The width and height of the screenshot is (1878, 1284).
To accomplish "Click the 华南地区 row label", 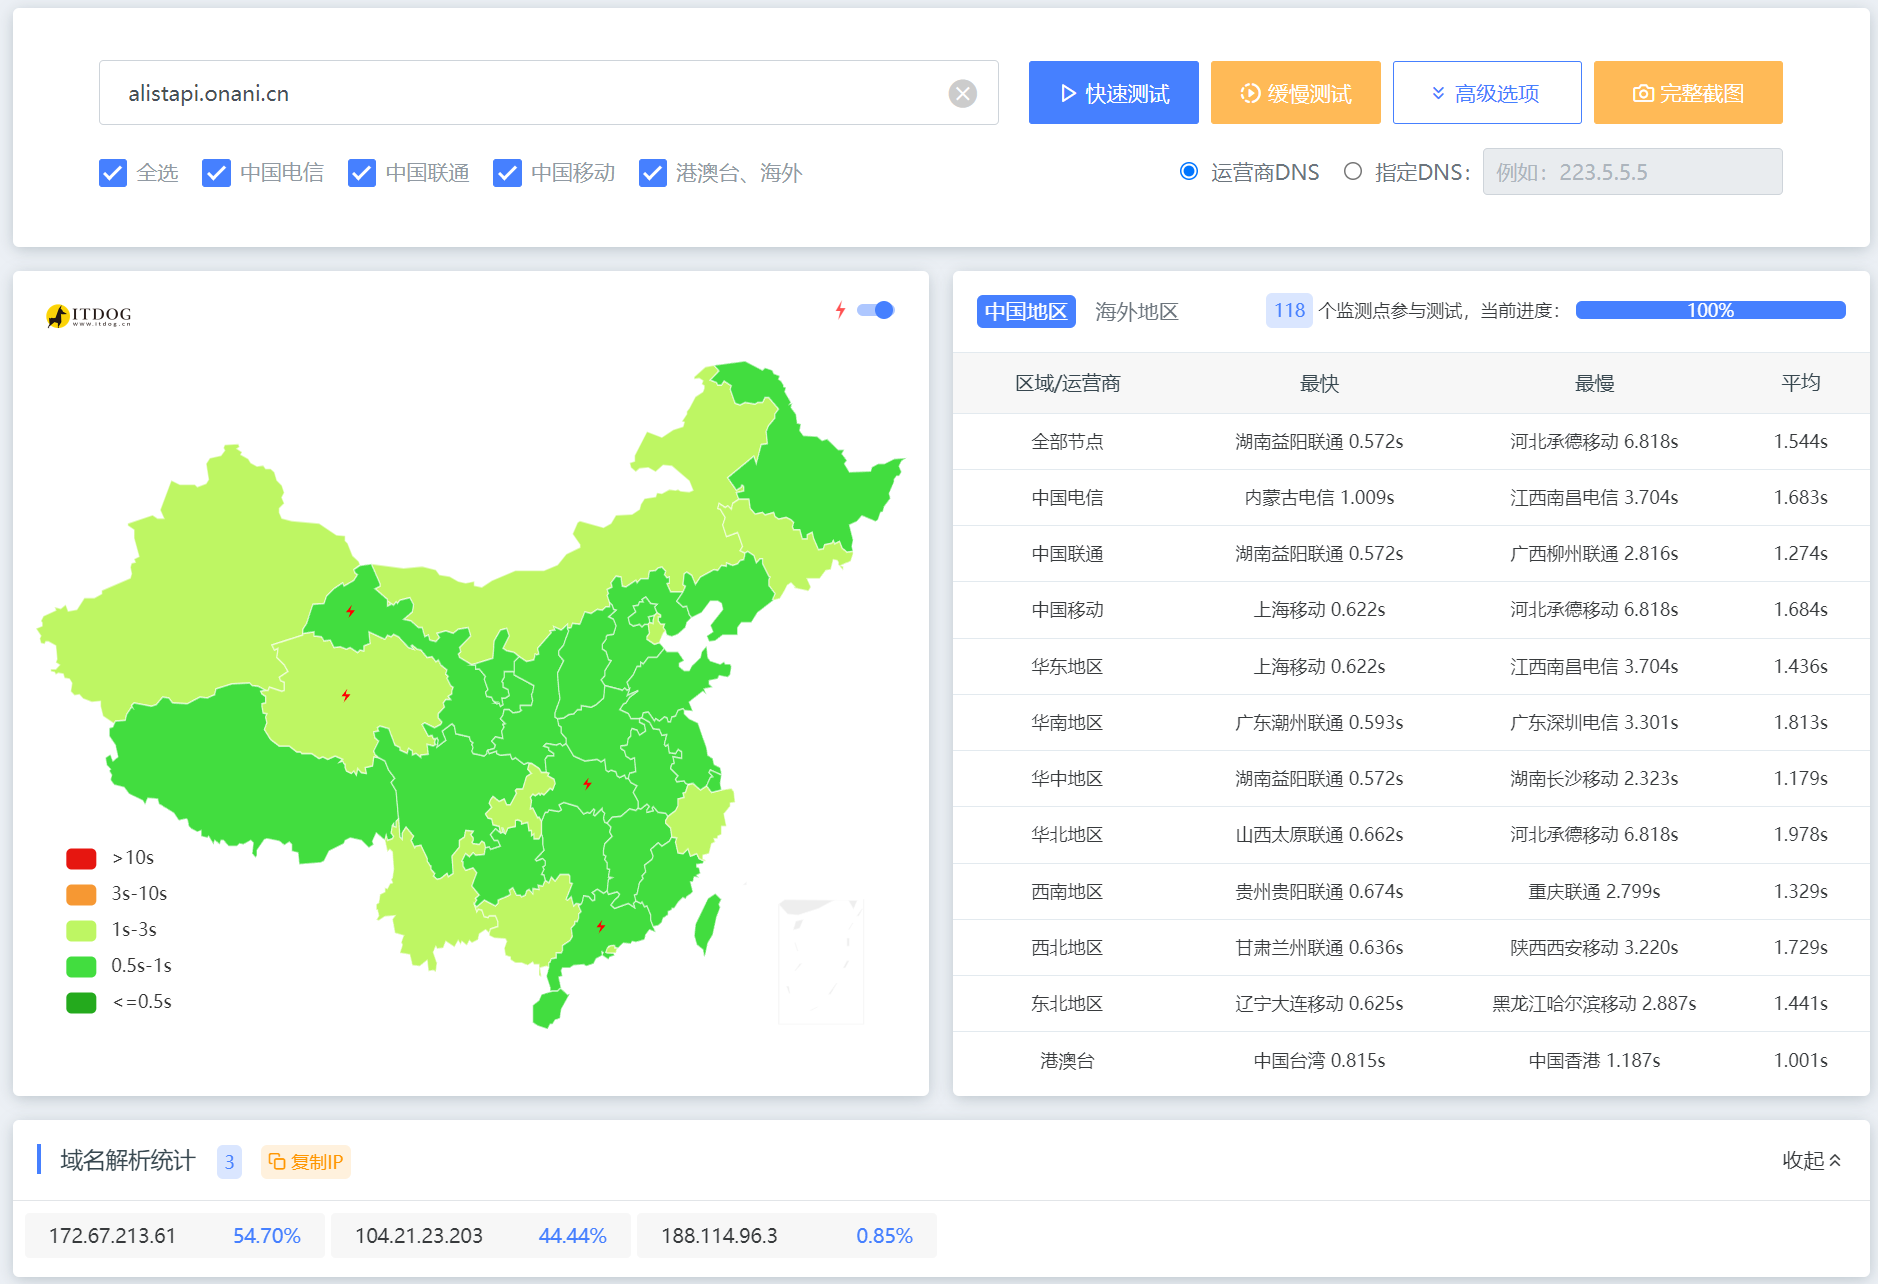I will 1067,722.
